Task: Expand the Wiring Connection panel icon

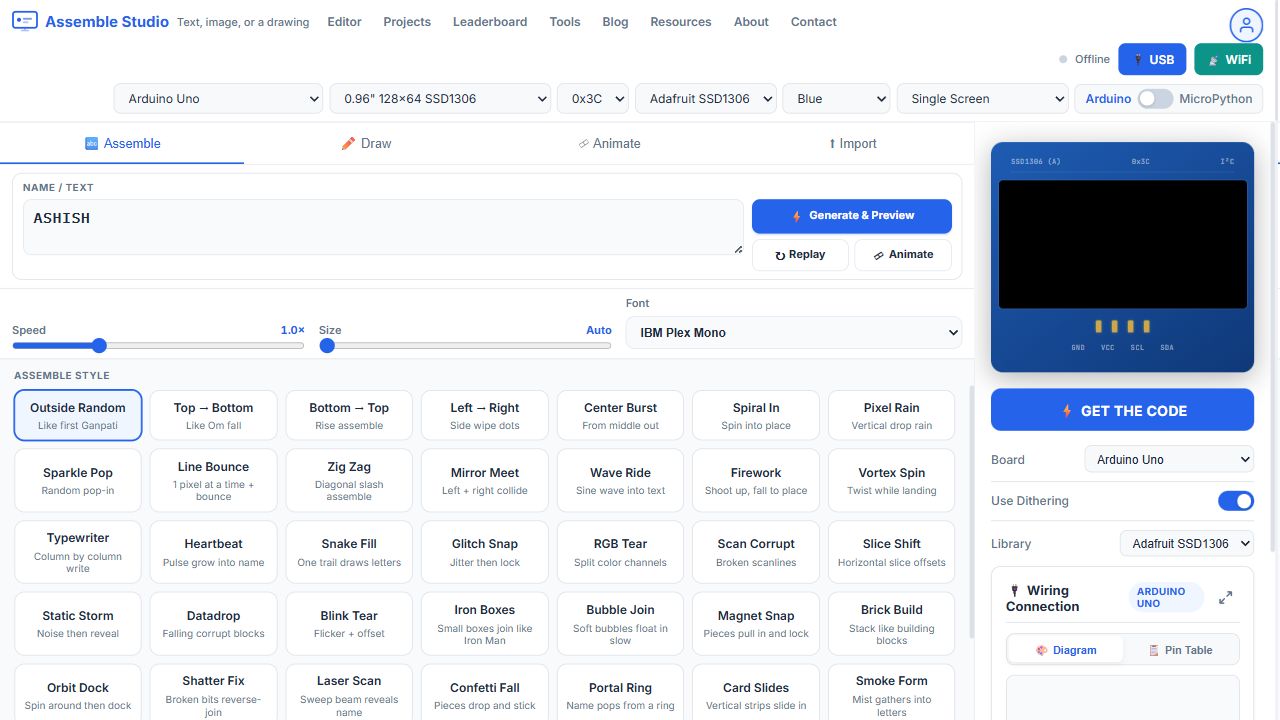Action: tap(1225, 598)
